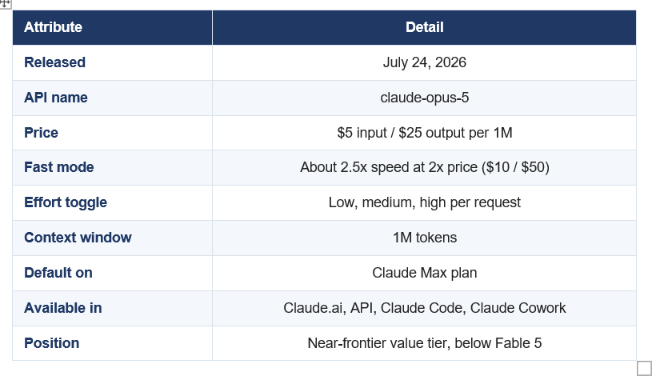Screen dimensions: 660x385
Task: Click the $5 input / $25 output cell
Action: 424,133
